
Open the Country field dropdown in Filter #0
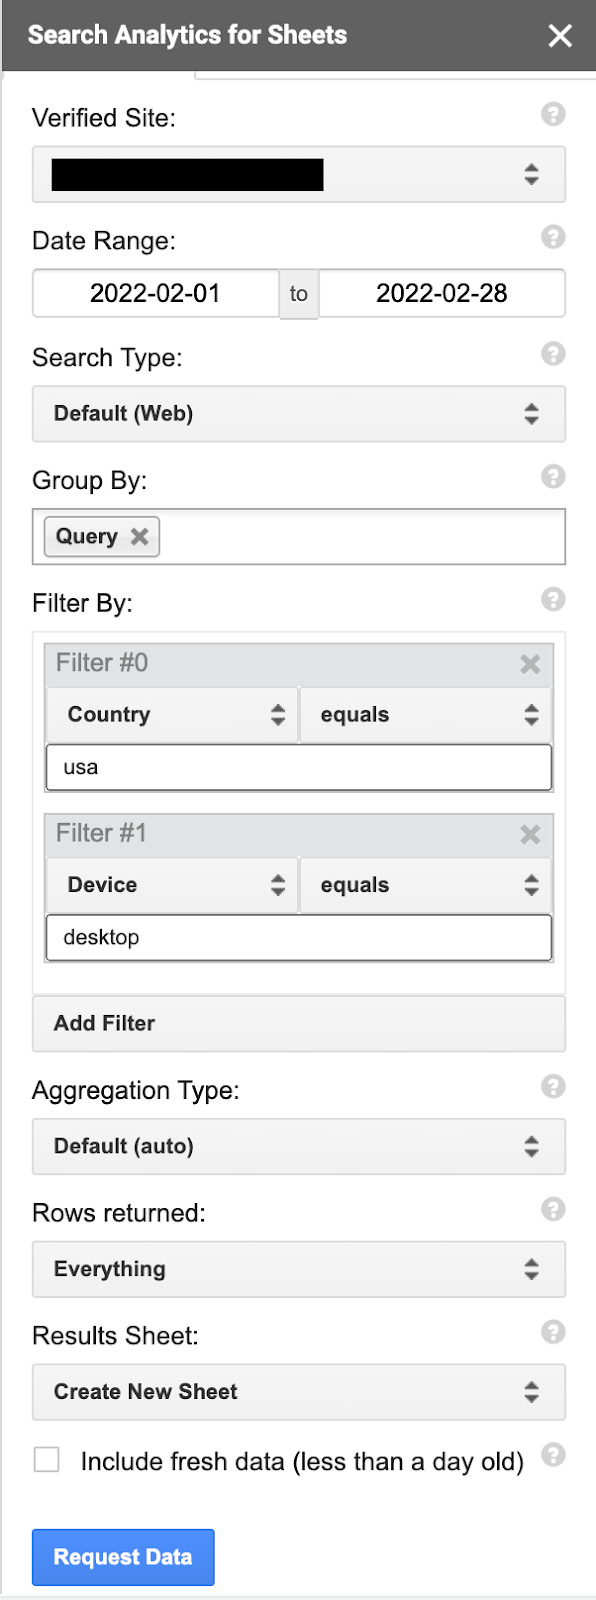pyautogui.click(x=170, y=714)
